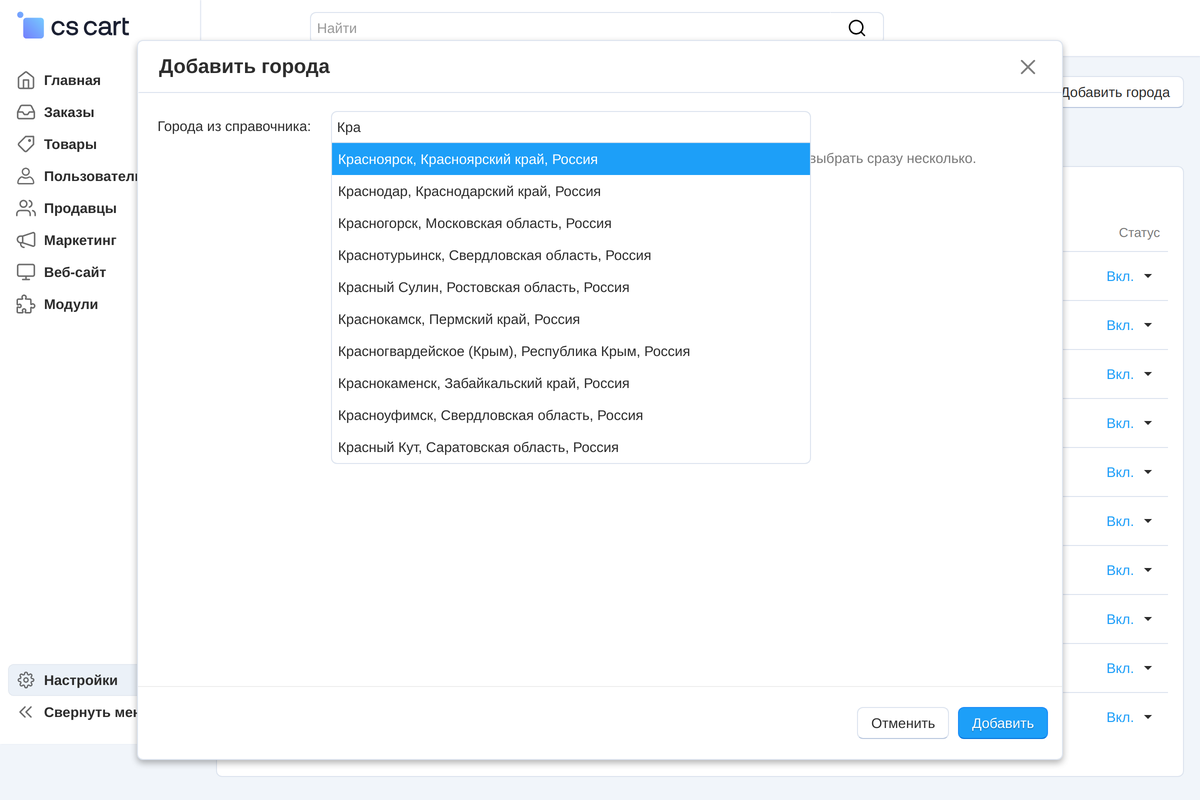This screenshot has height=800, width=1200.
Task: Choose Красноярск, Красноярский край from the suggestions
Action: pyautogui.click(x=571, y=159)
